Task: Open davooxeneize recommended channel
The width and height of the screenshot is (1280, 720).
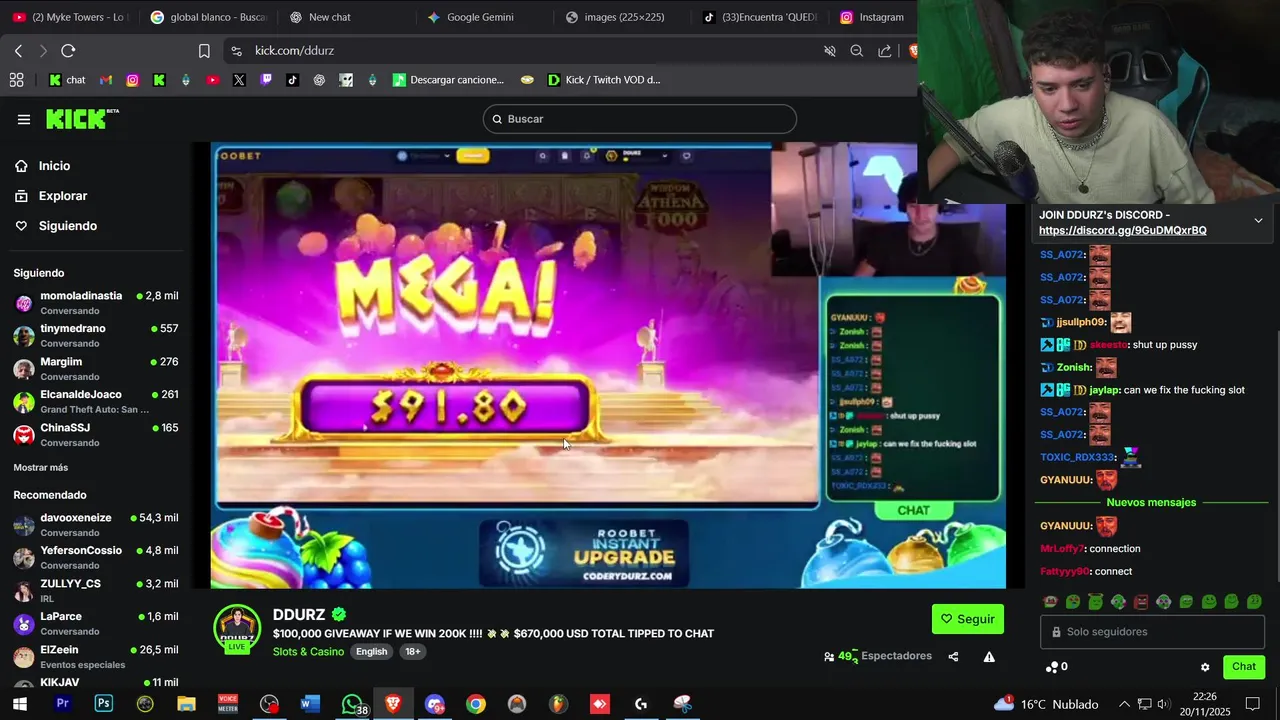Action: [x=96, y=525]
